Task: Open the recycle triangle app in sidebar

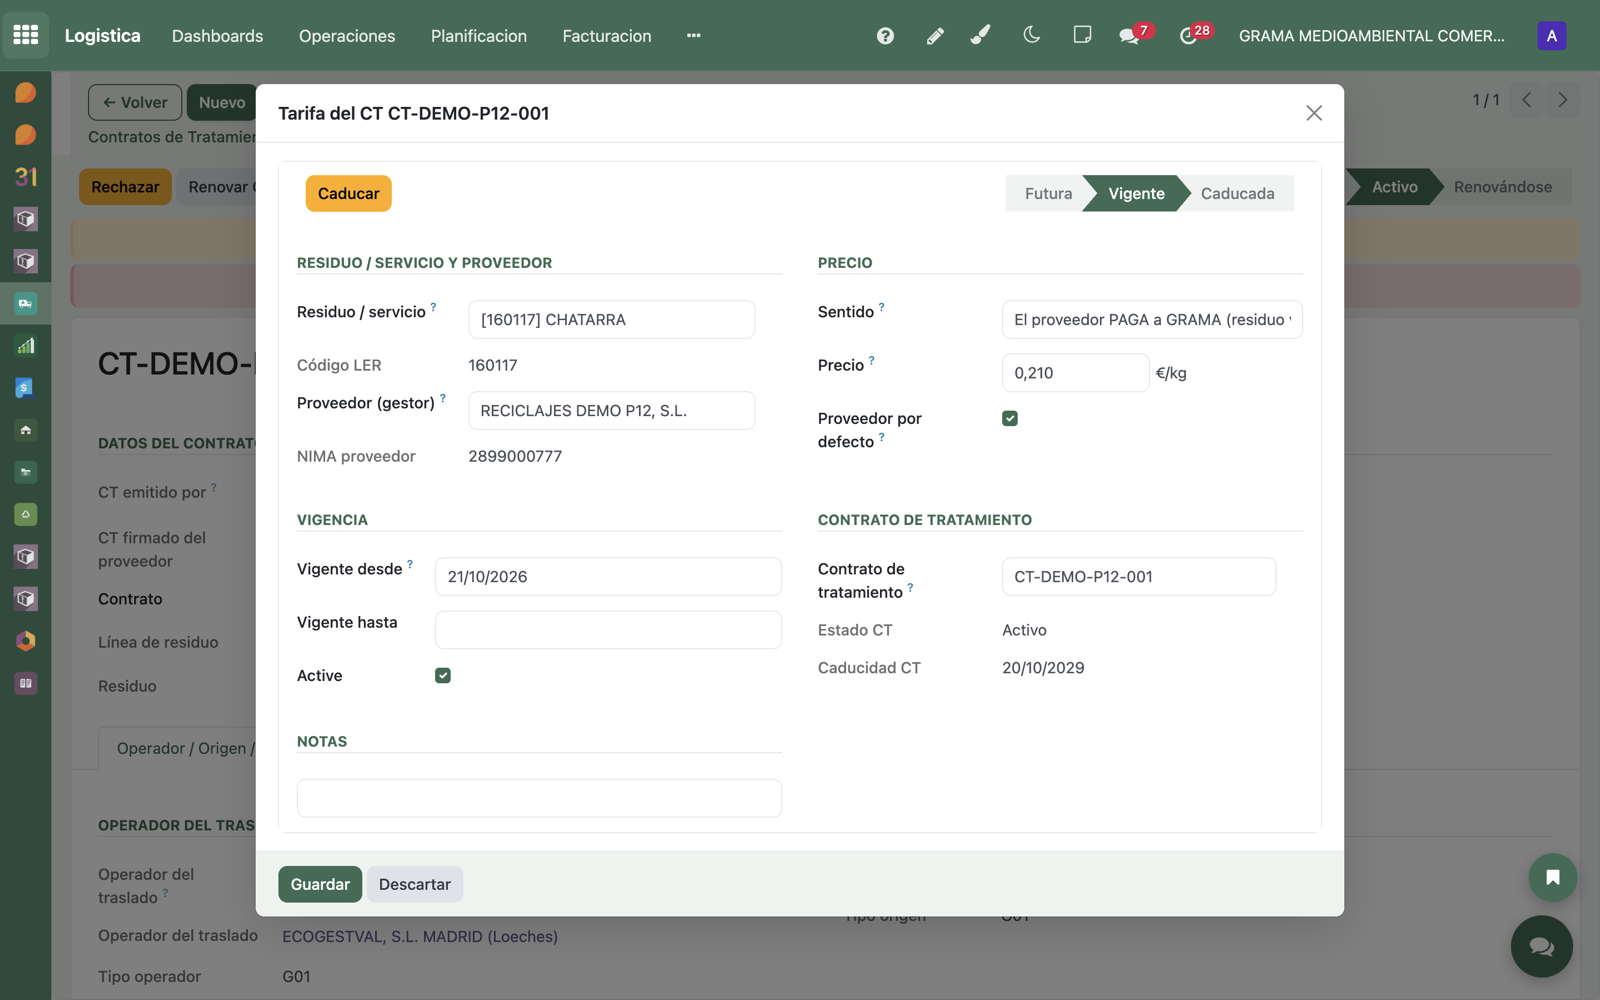Action: point(26,514)
